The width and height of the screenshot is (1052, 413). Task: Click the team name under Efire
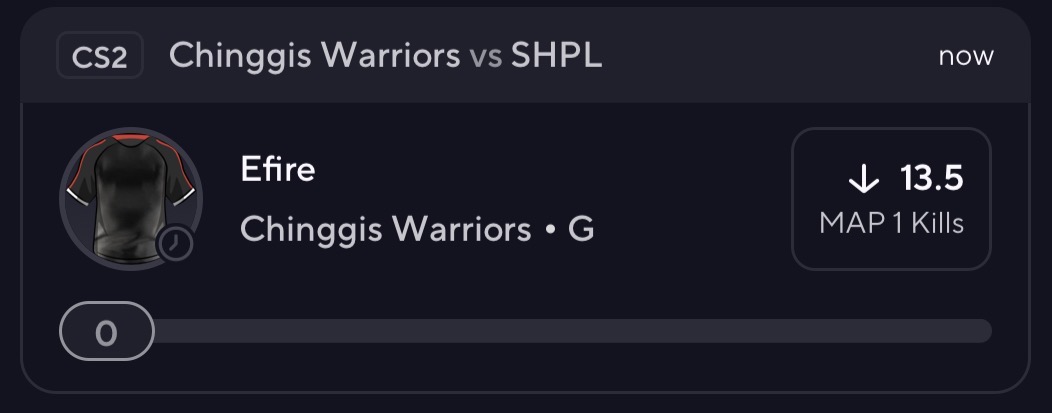tap(386, 230)
